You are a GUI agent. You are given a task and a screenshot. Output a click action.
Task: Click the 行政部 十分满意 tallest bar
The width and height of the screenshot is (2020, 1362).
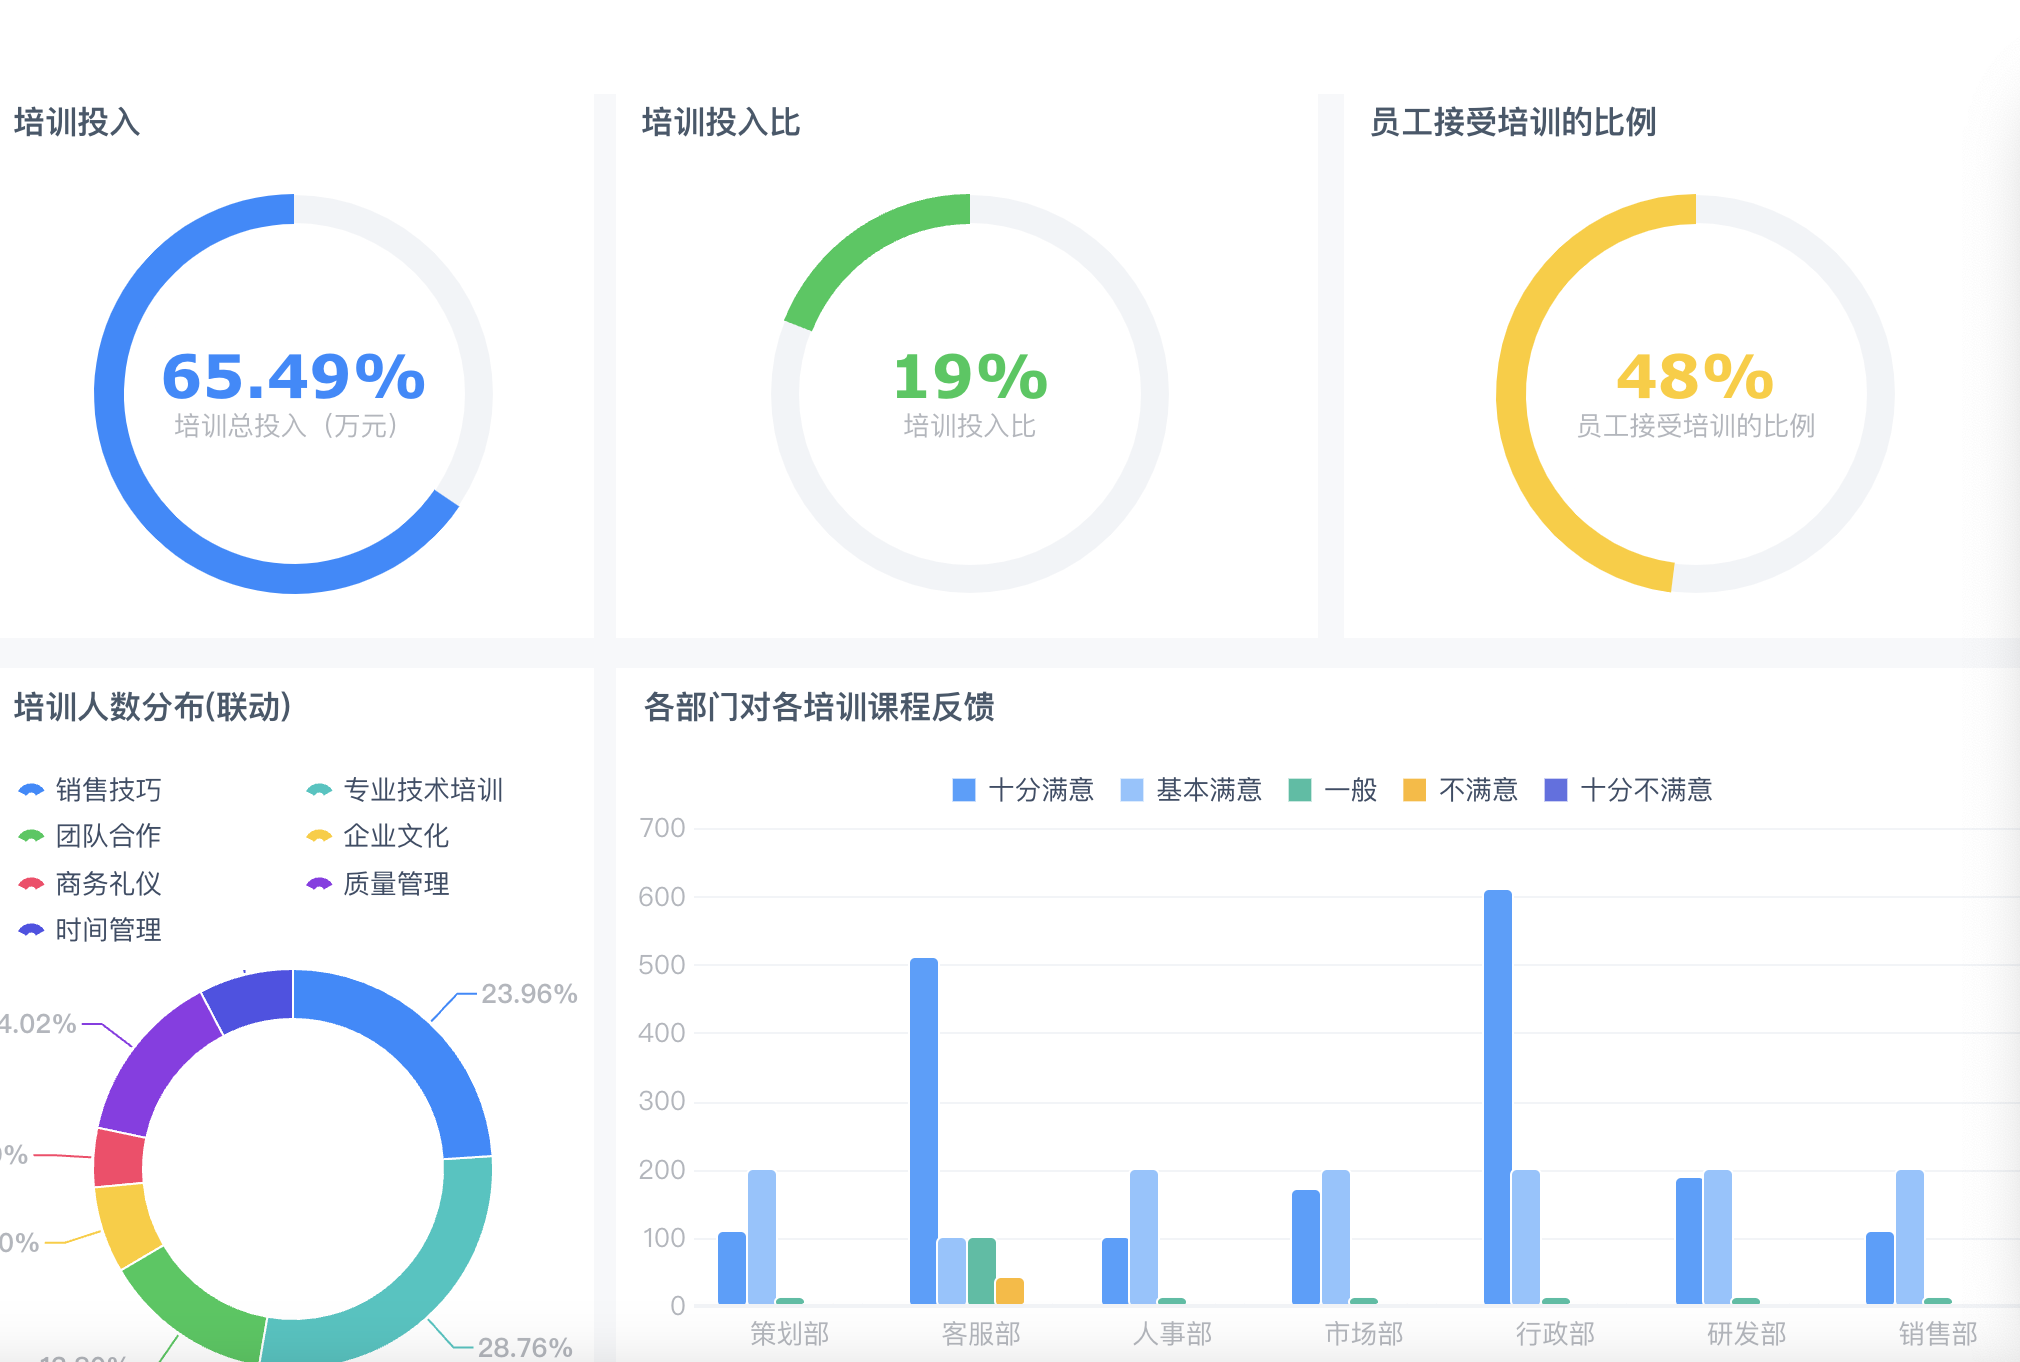pos(1498,1097)
